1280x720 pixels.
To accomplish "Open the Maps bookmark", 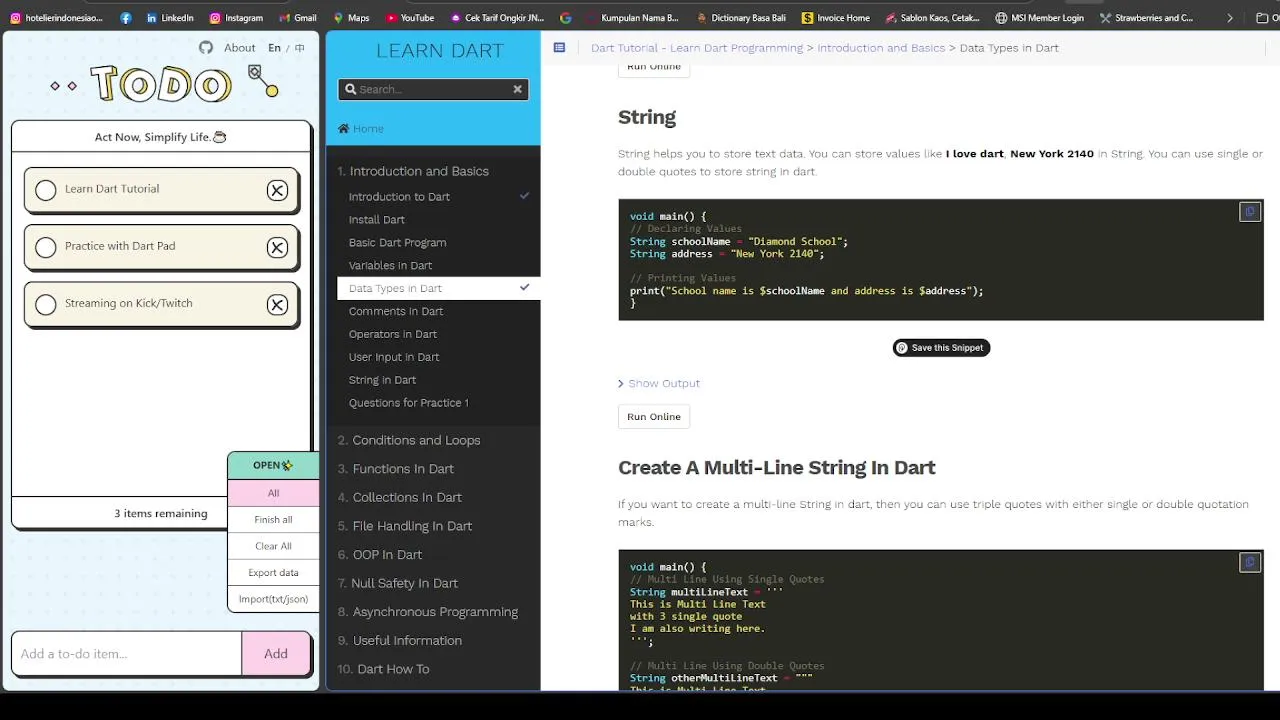I will point(351,18).
